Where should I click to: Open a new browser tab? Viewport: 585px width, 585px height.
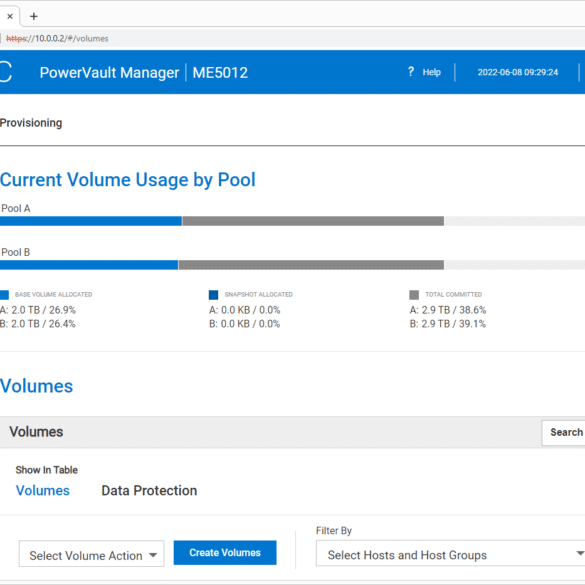[34, 16]
